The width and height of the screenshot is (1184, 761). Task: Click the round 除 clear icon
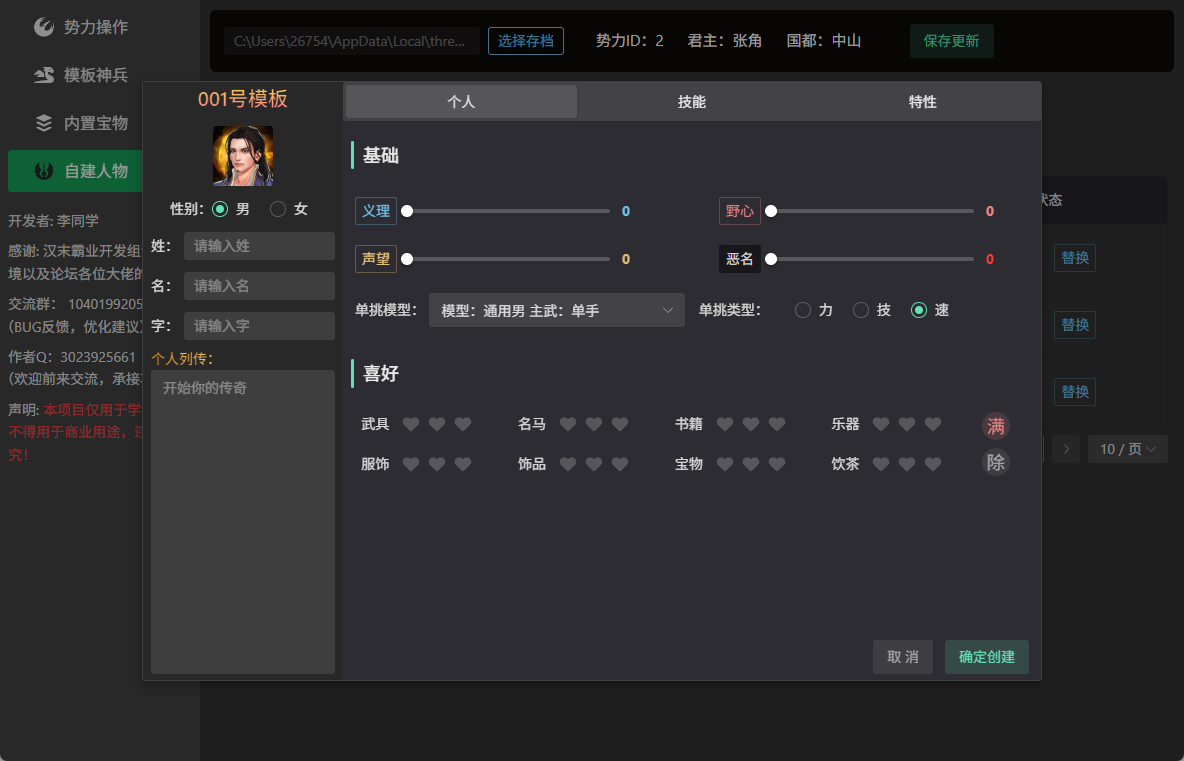tap(996, 462)
